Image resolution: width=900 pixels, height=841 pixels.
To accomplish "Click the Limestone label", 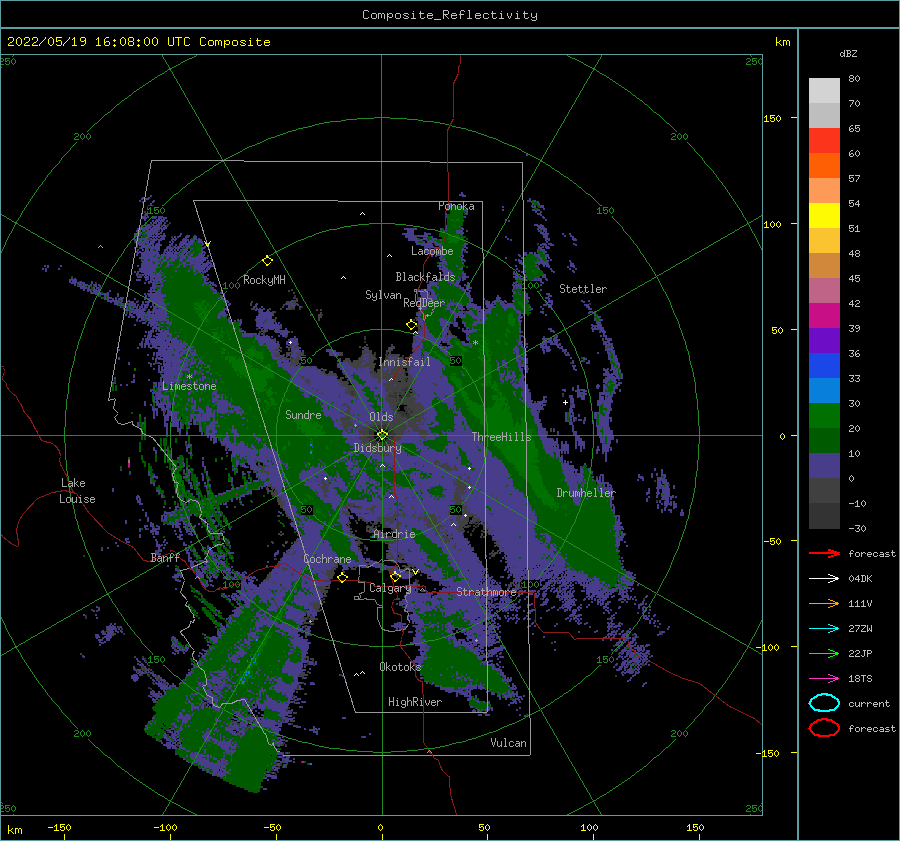I will click(x=189, y=386).
